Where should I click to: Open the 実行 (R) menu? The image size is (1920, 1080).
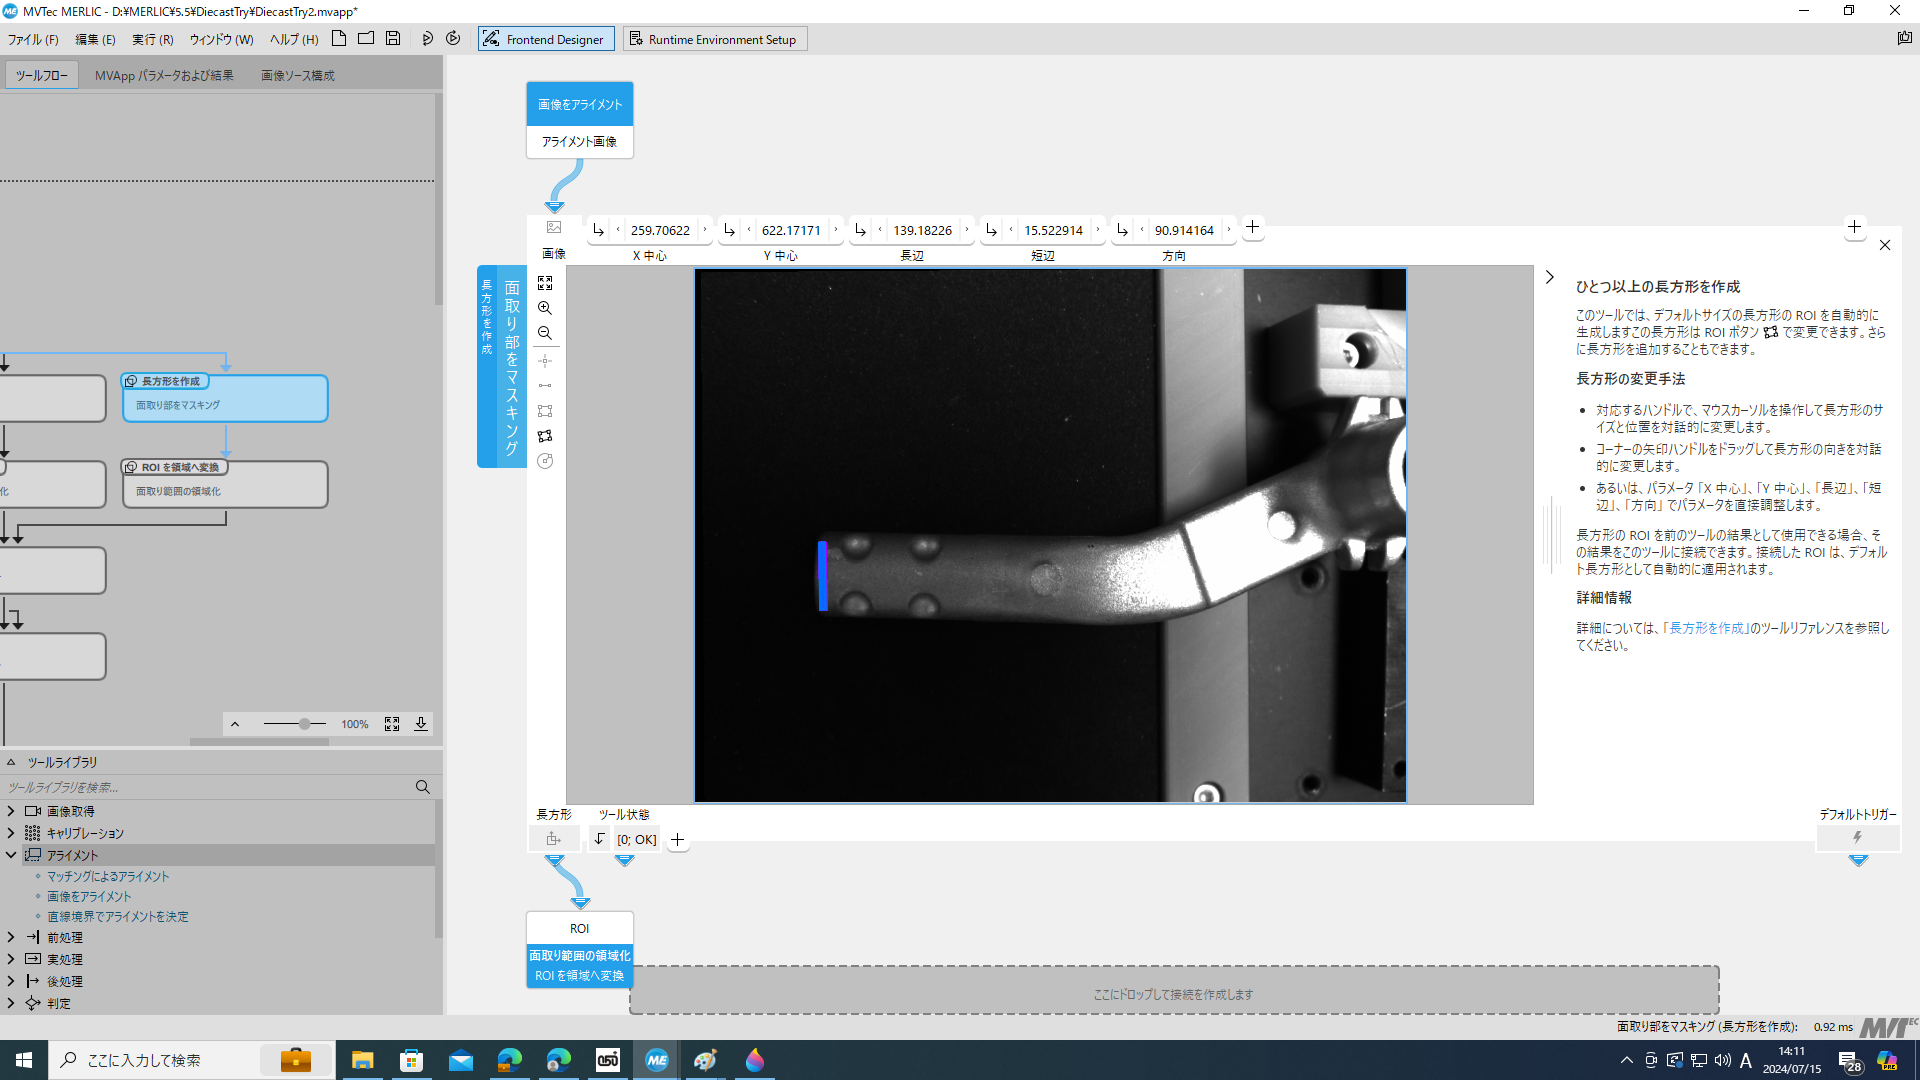tap(152, 39)
